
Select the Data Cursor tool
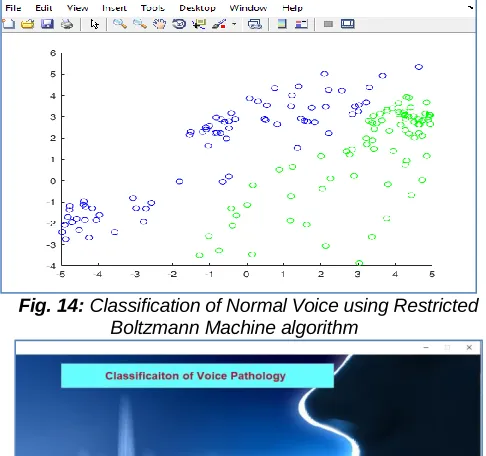[x=199, y=24]
